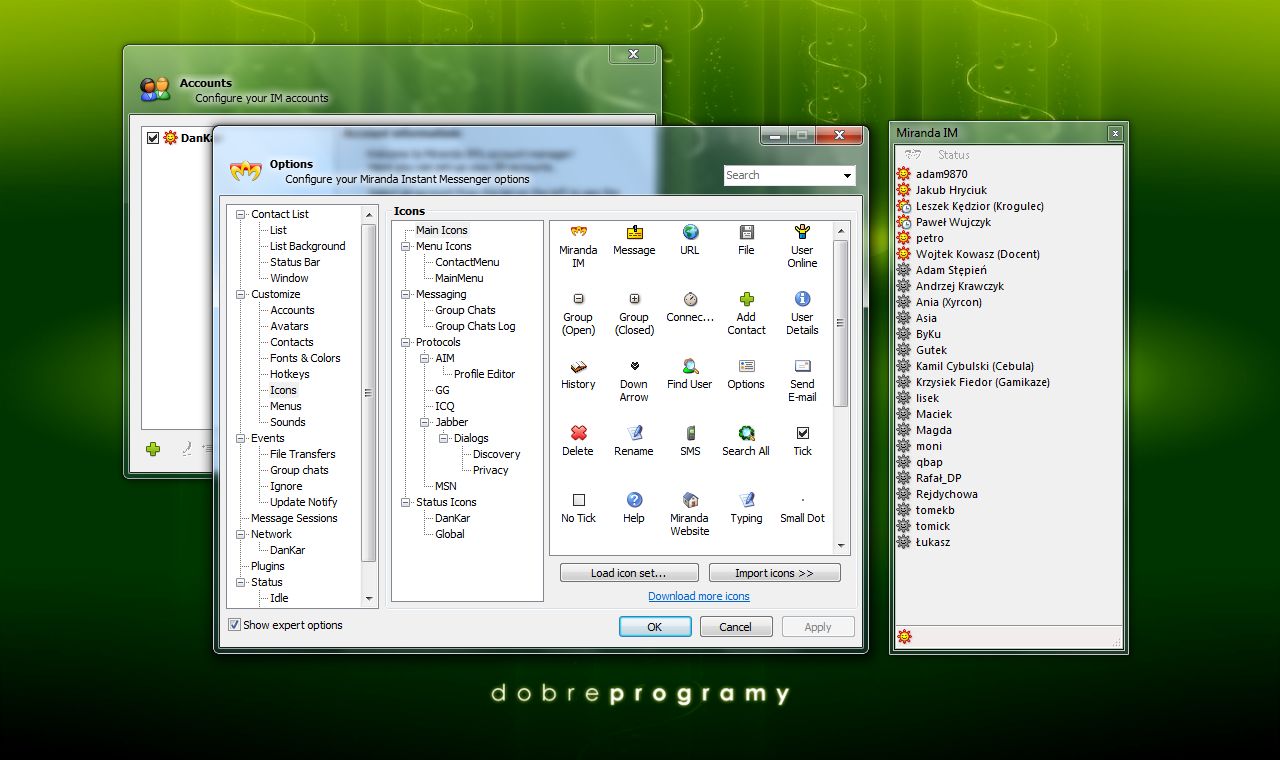Open main menu icon in Miranda IM window
This screenshot has width=1280, height=760.
coord(911,155)
